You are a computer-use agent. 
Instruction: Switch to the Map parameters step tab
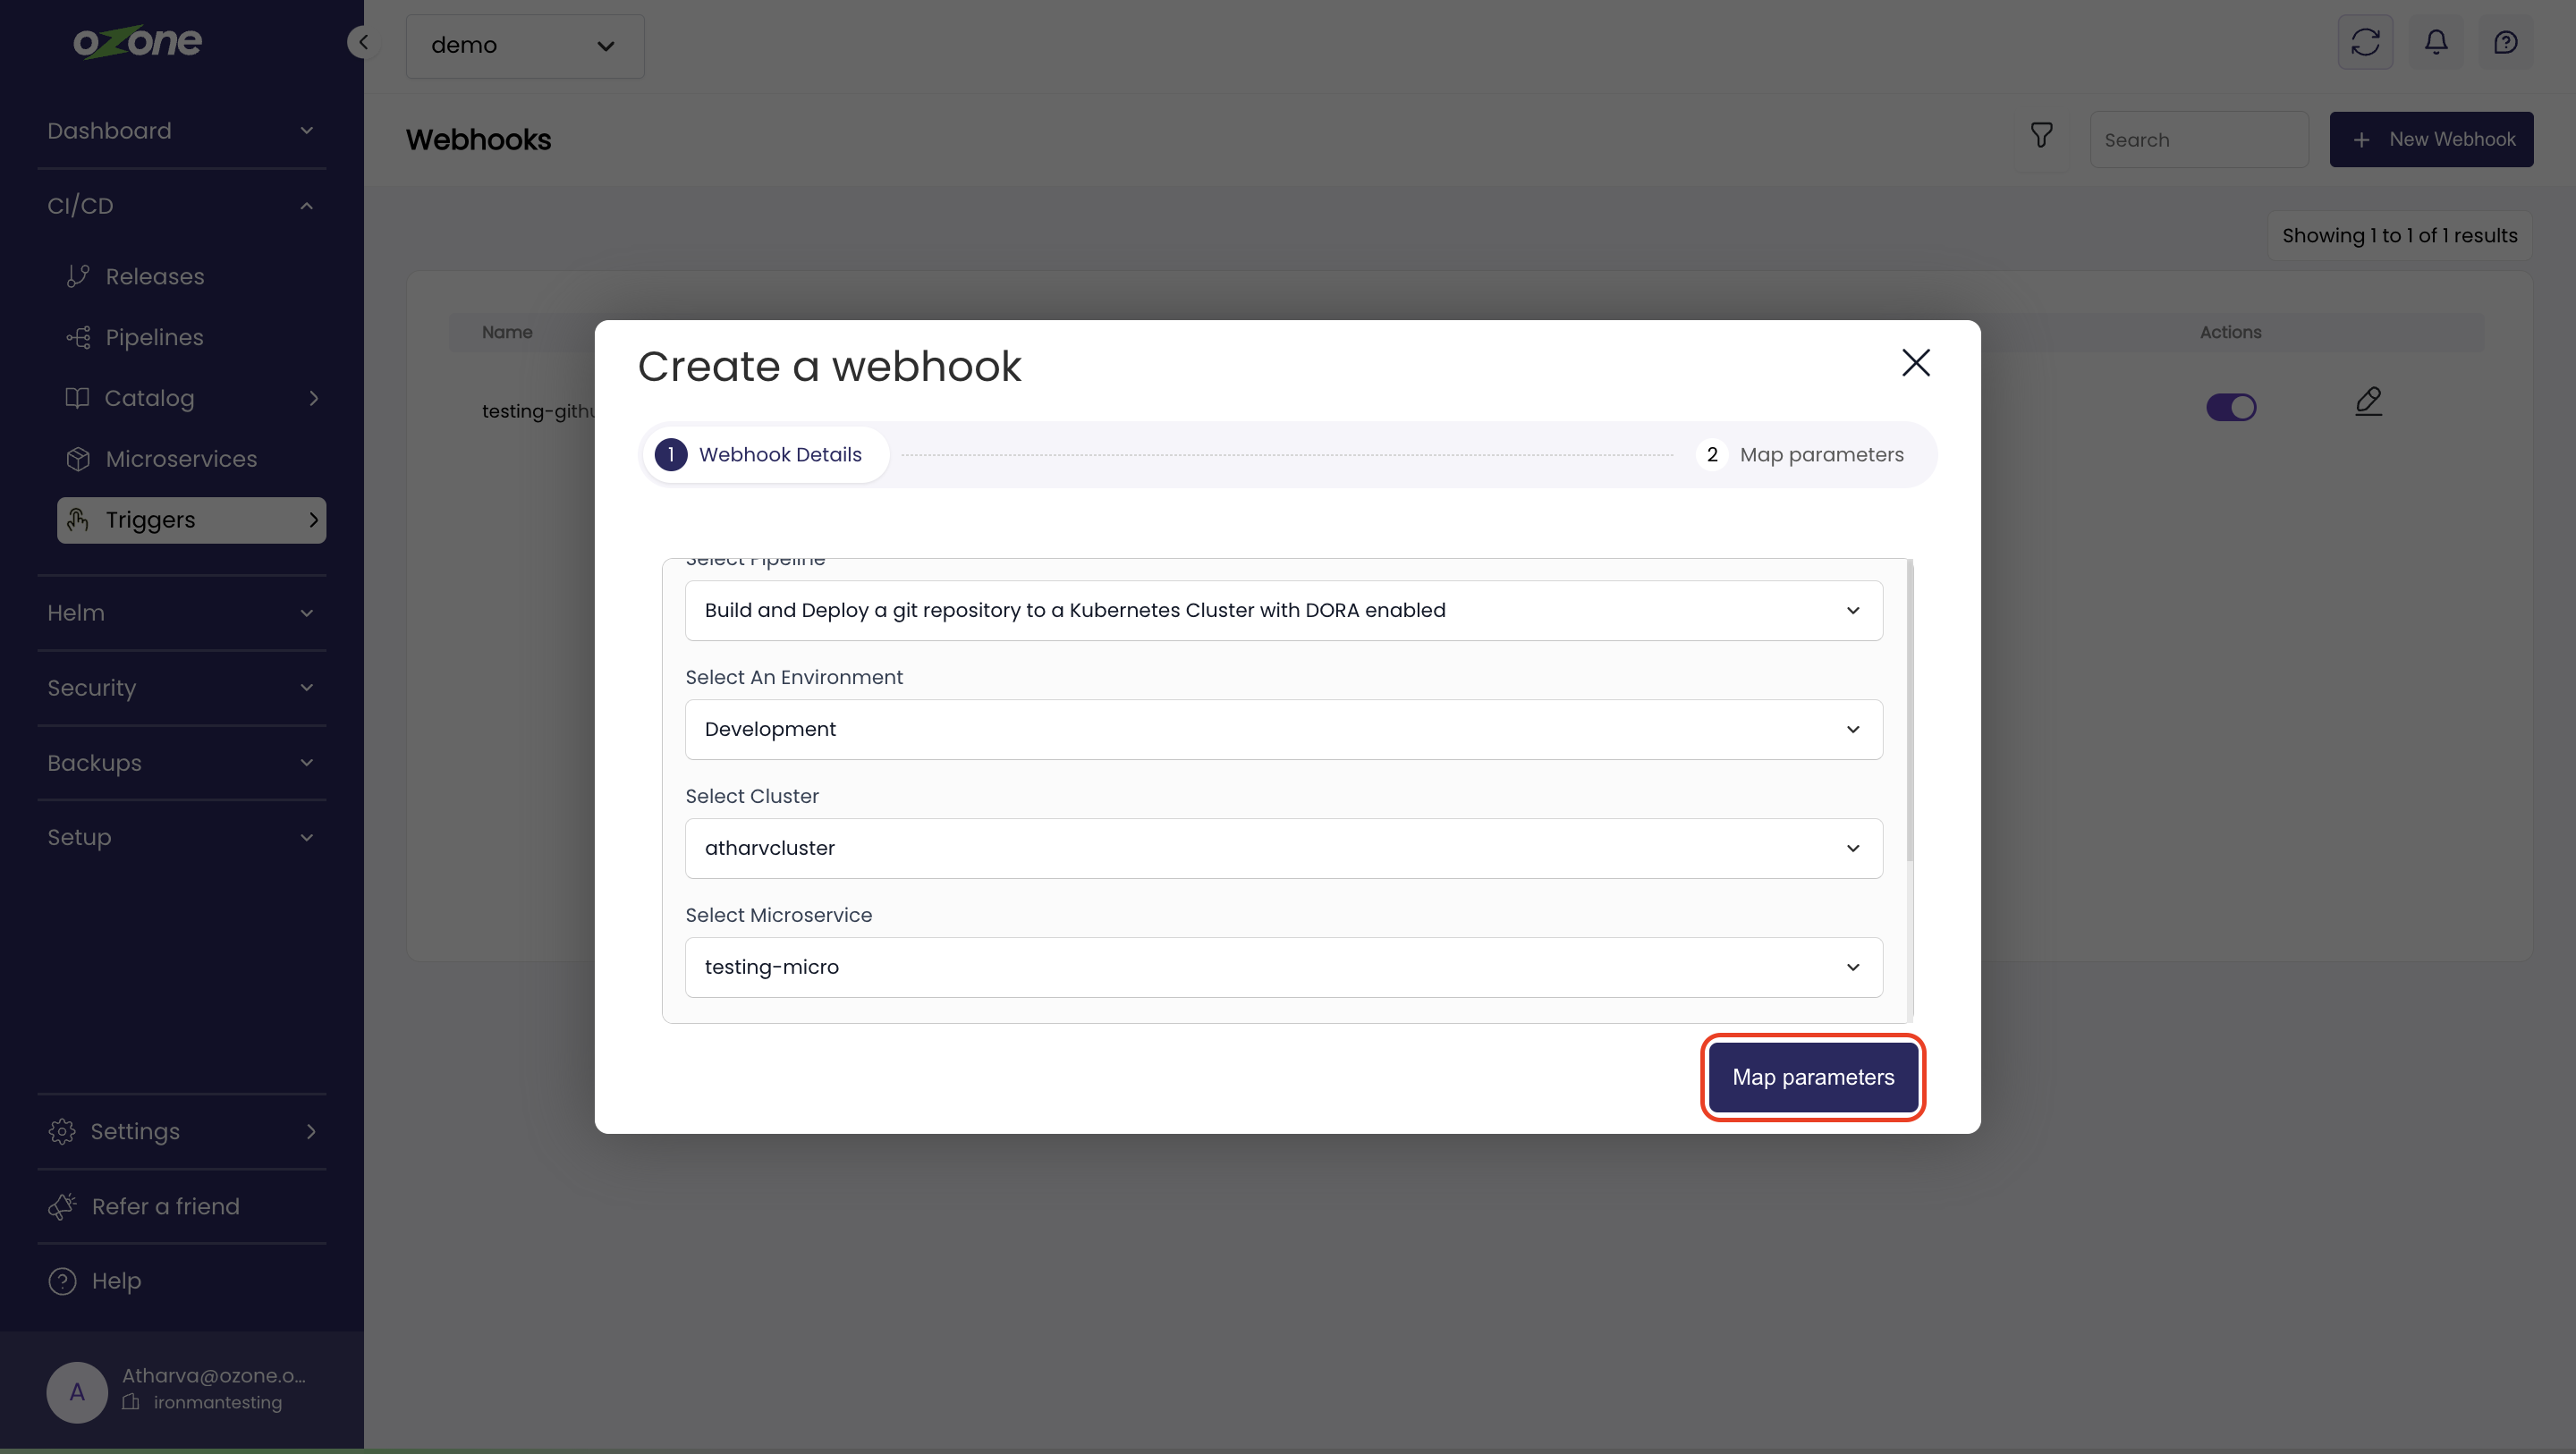click(x=1802, y=455)
